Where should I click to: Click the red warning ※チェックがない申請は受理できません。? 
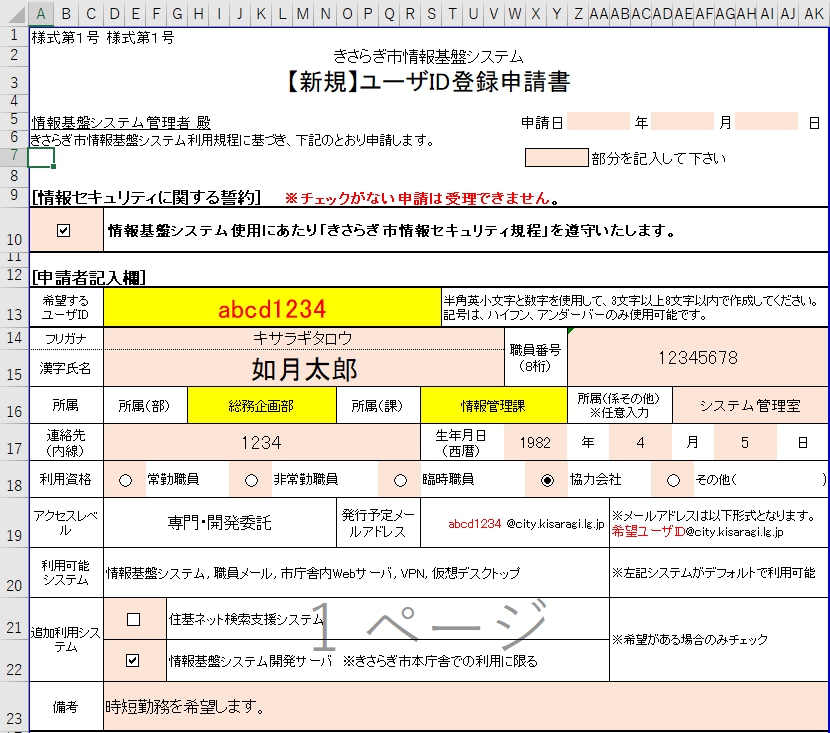point(422,198)
